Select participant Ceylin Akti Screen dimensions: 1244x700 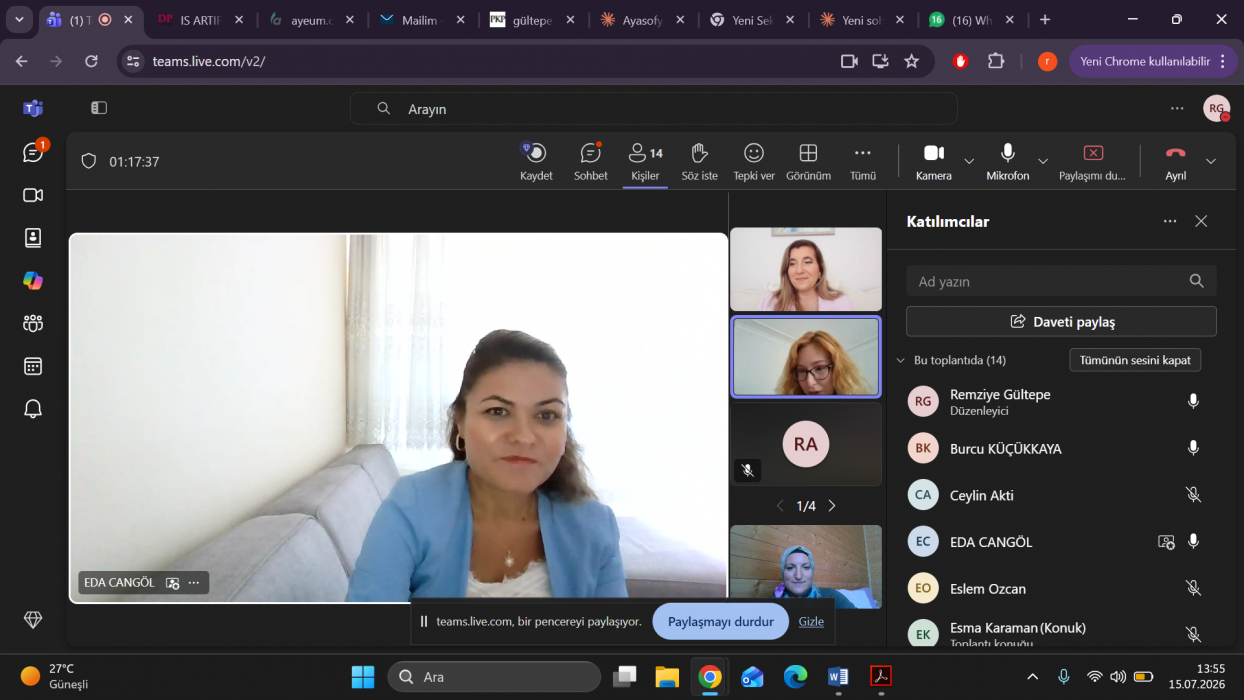[1061, 495]
